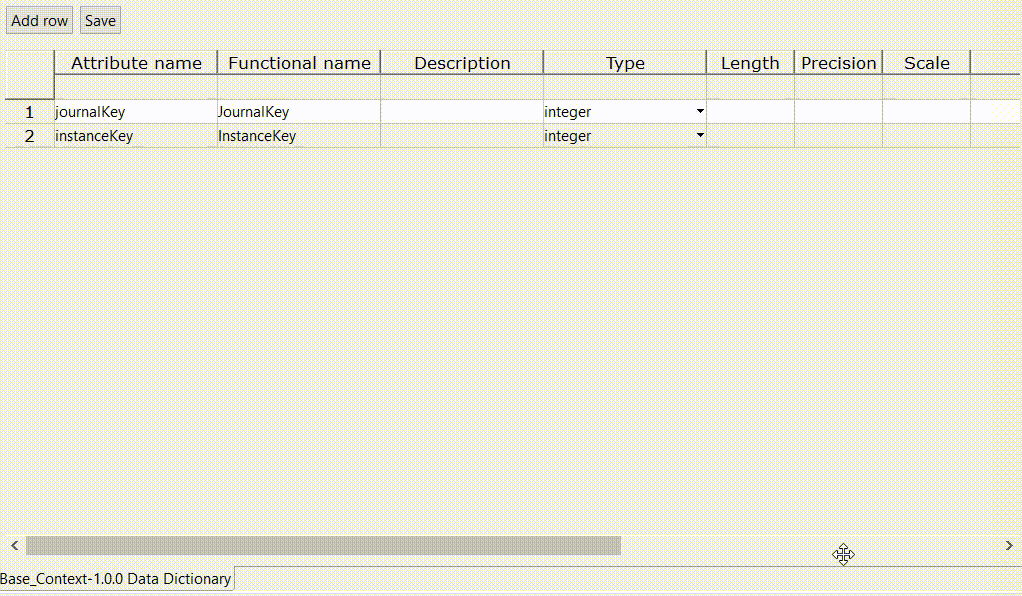Click filter box under Length

coord(750,87)
